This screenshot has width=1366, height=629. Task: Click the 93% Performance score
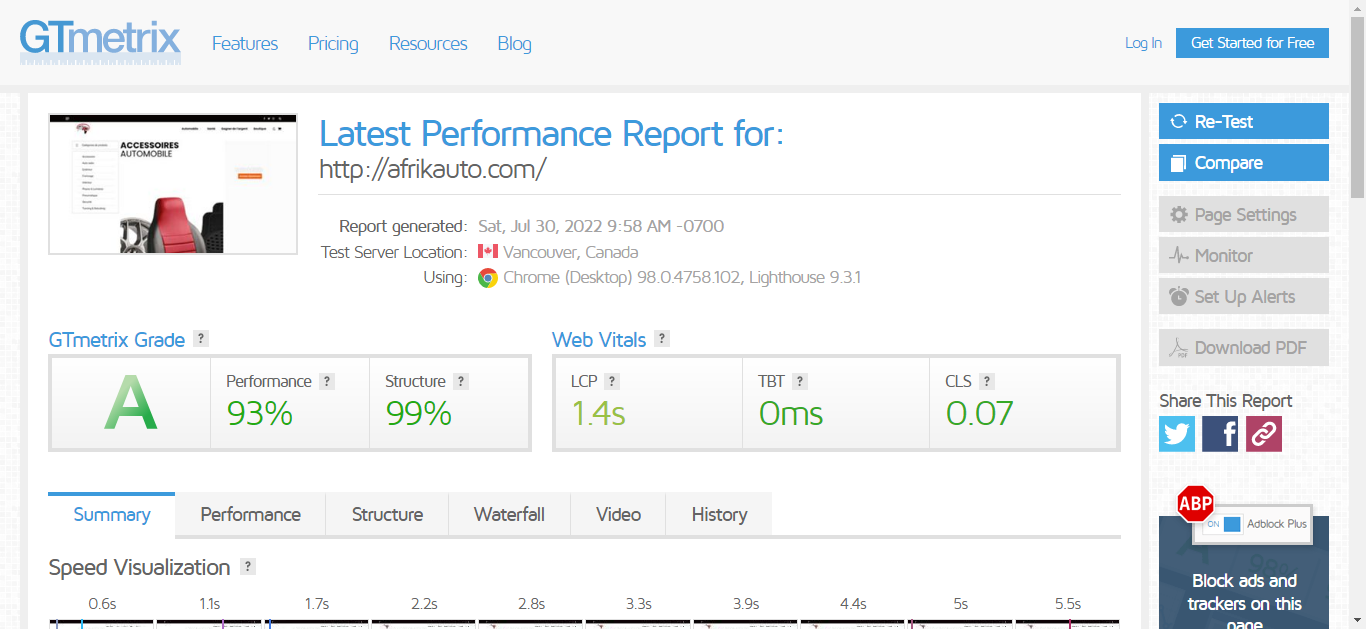click(x=259, y=413)
